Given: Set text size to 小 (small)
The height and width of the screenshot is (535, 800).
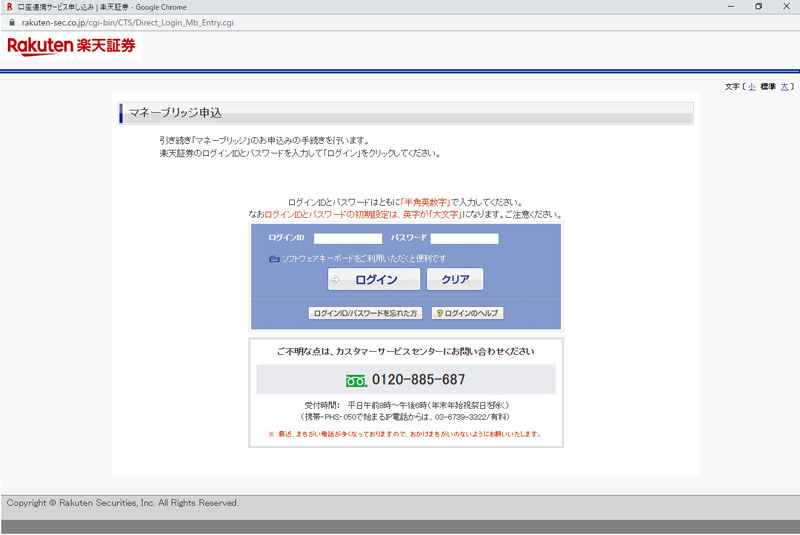Looking at the screenshot, I should 751,87.
